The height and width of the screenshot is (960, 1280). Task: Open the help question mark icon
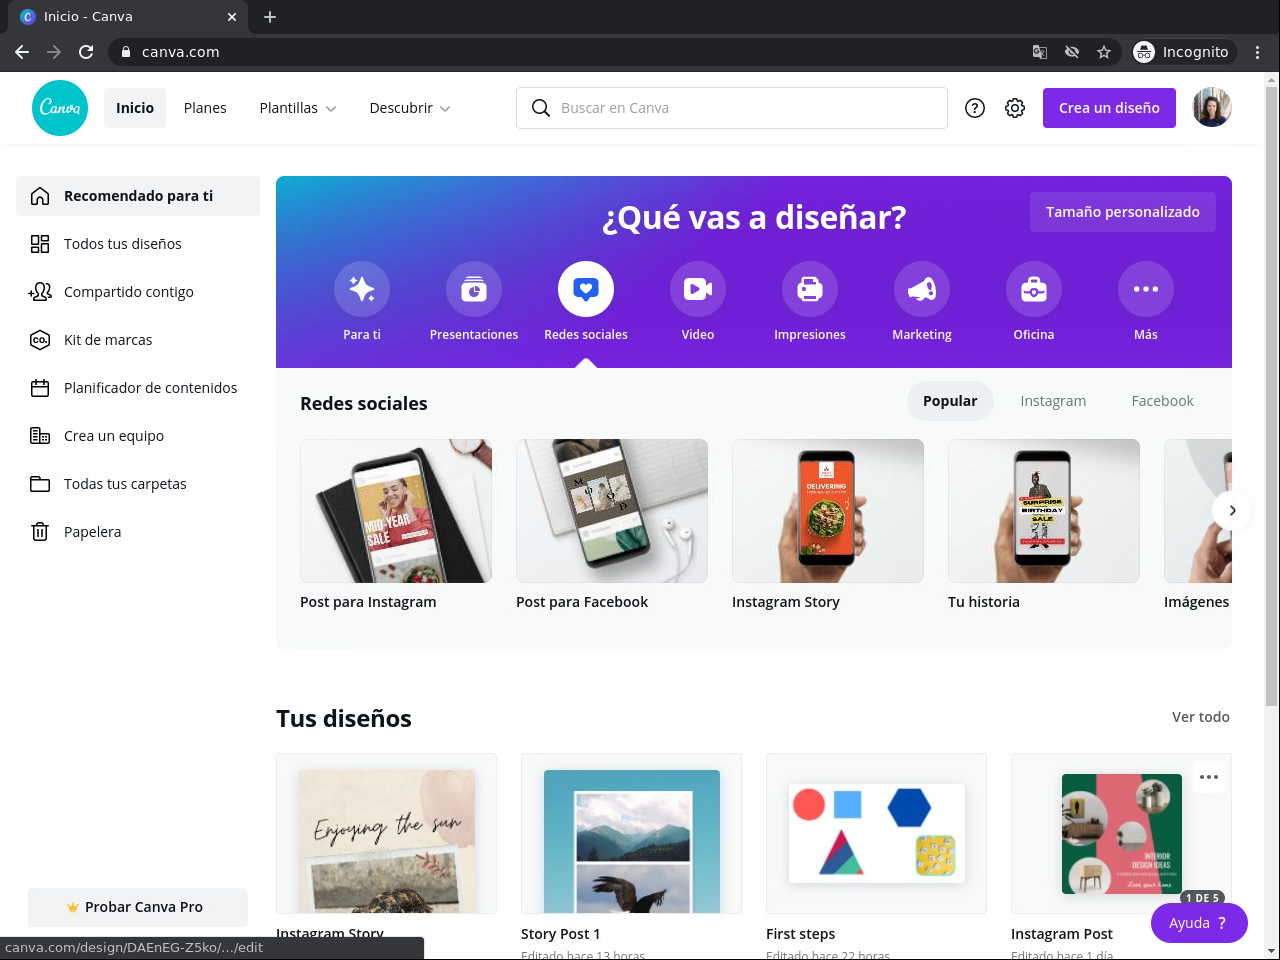[x=975, y=108]
